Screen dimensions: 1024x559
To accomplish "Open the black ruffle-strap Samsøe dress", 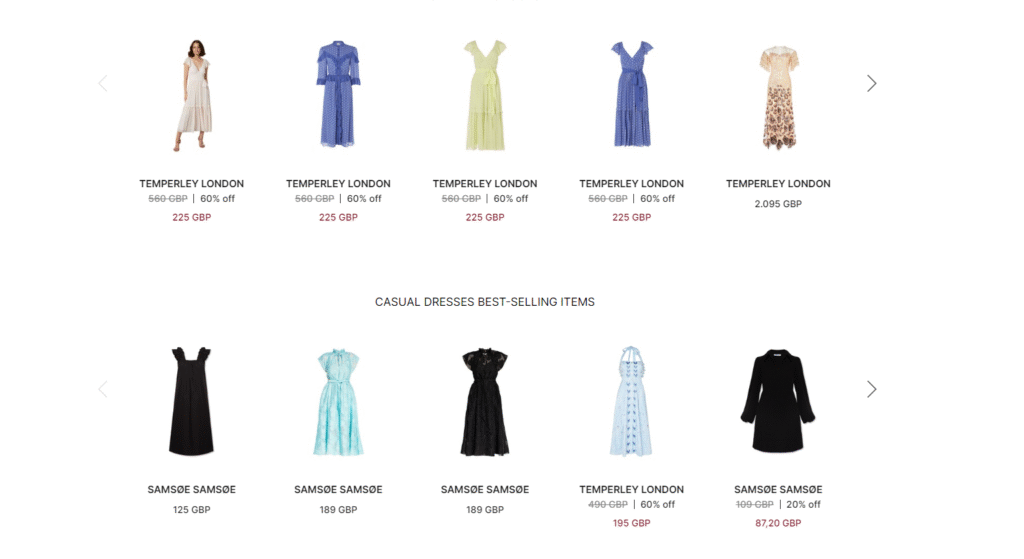I will (x=191, y=401).
